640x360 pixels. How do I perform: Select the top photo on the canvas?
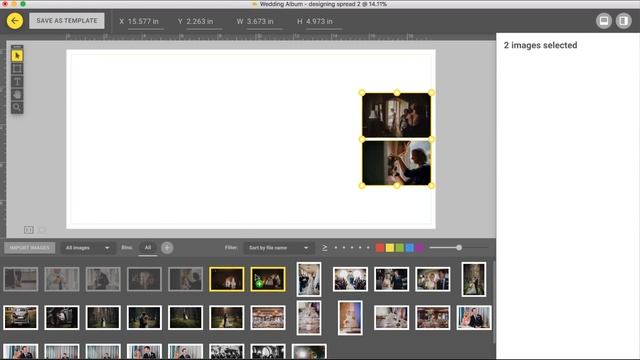coord(396,115)
